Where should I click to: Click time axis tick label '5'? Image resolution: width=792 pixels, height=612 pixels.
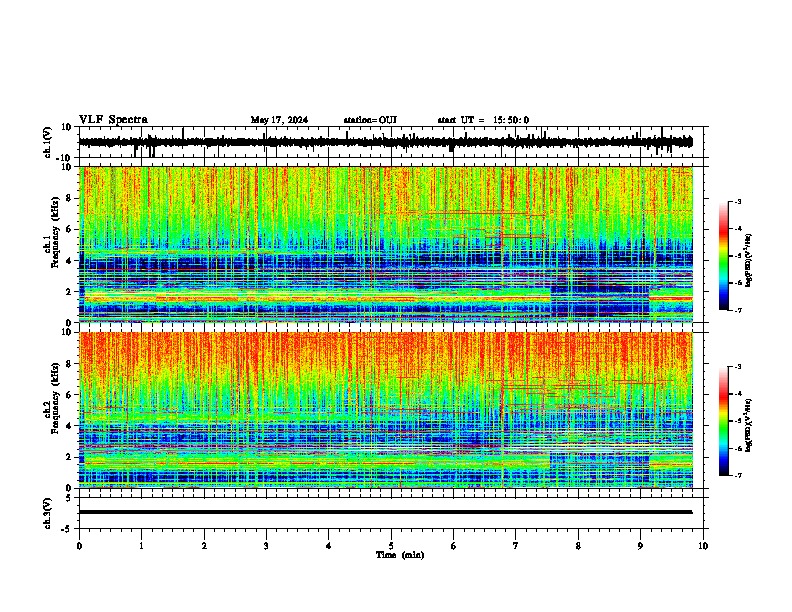pyautogui.click(x=391, y=546)
